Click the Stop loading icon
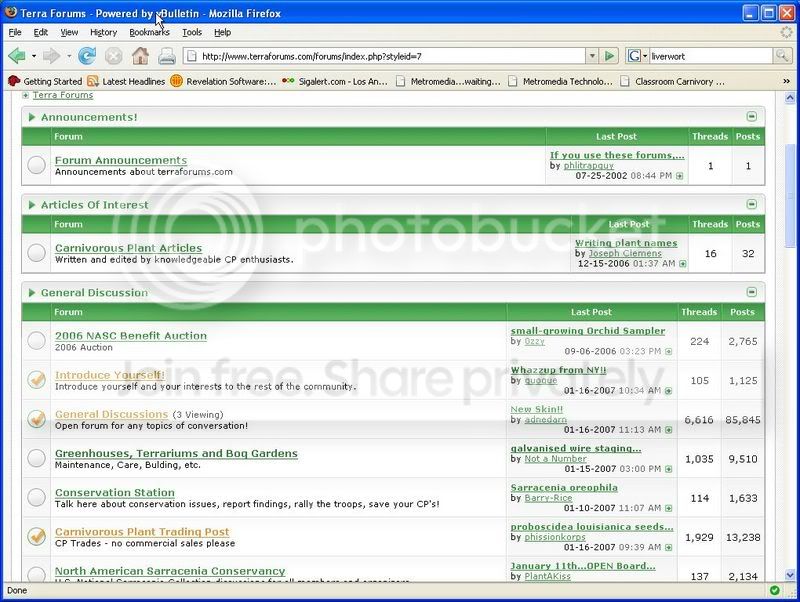Image resolution: width=800 pixels, height=602 pixels. pyautogui.click(x=114, y=56)
